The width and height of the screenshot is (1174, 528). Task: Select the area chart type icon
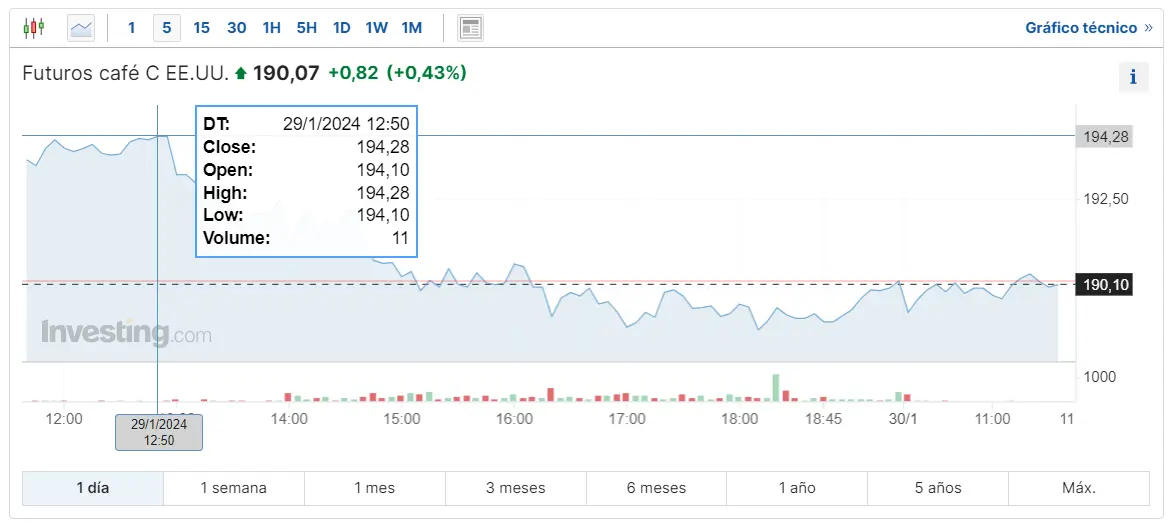81,28
